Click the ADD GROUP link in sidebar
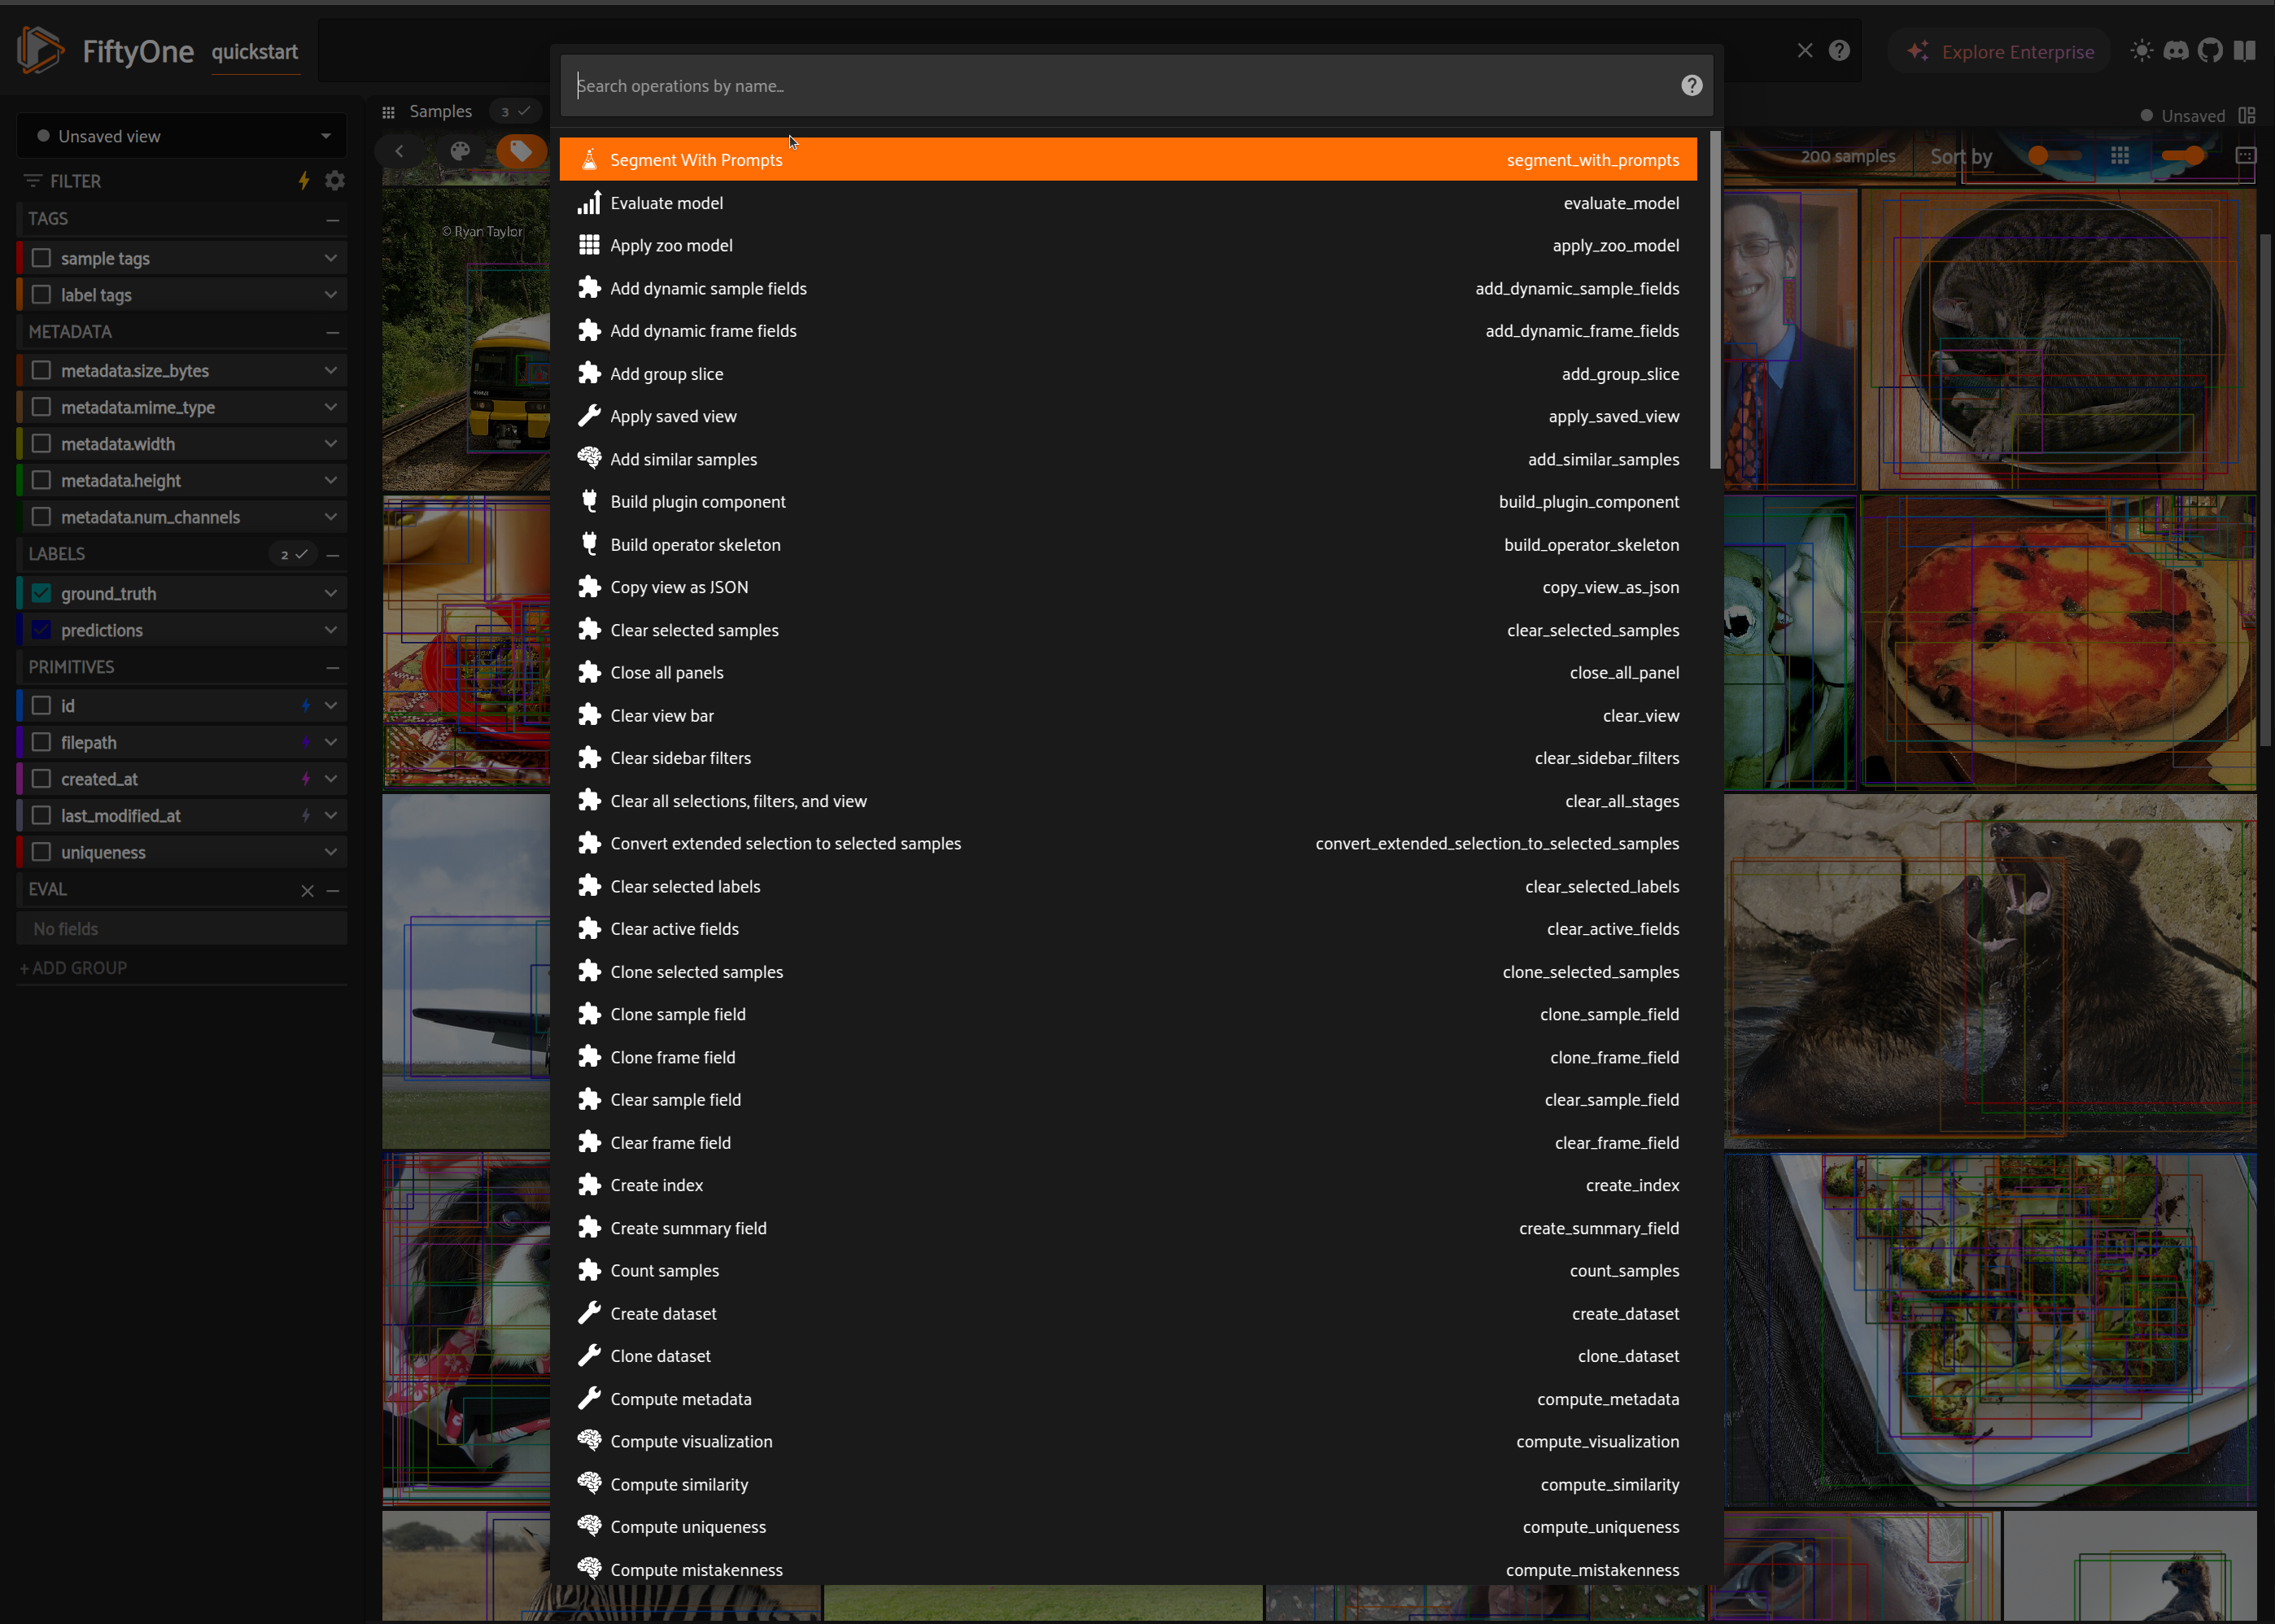The image size is (2275, 1624). tap(74, 968)
